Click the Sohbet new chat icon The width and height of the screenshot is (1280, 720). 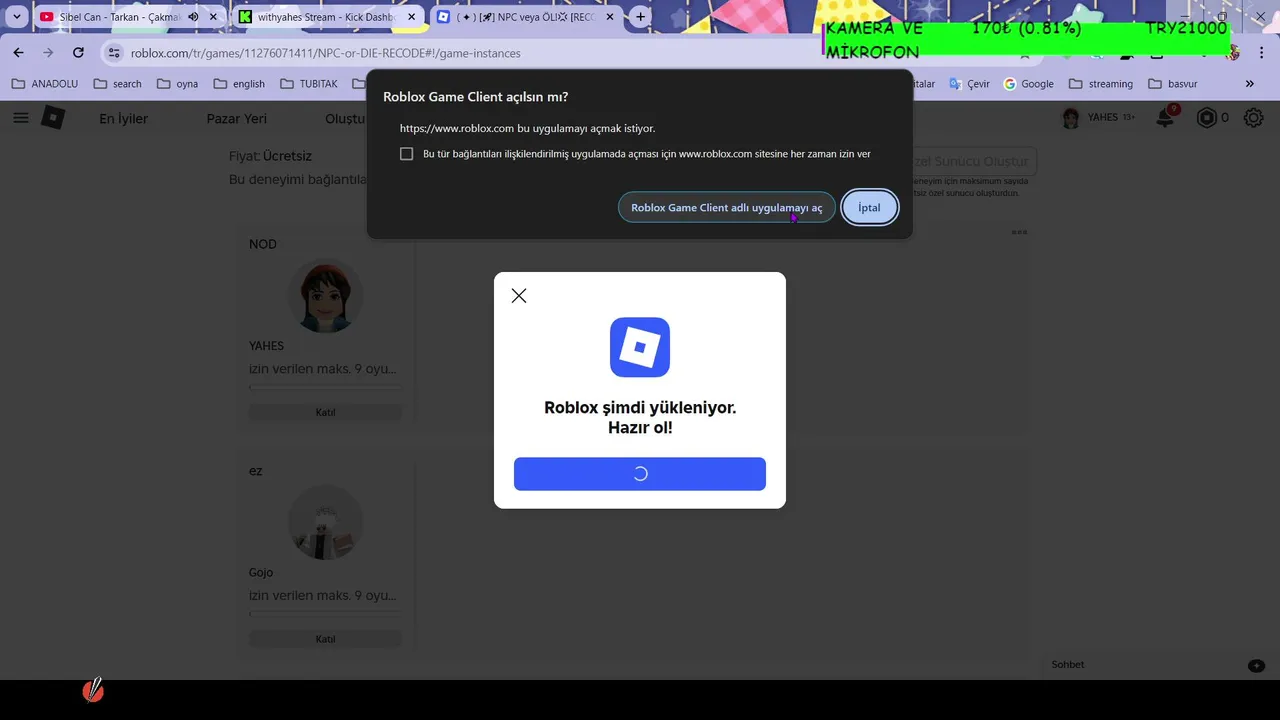[1256, 665]
